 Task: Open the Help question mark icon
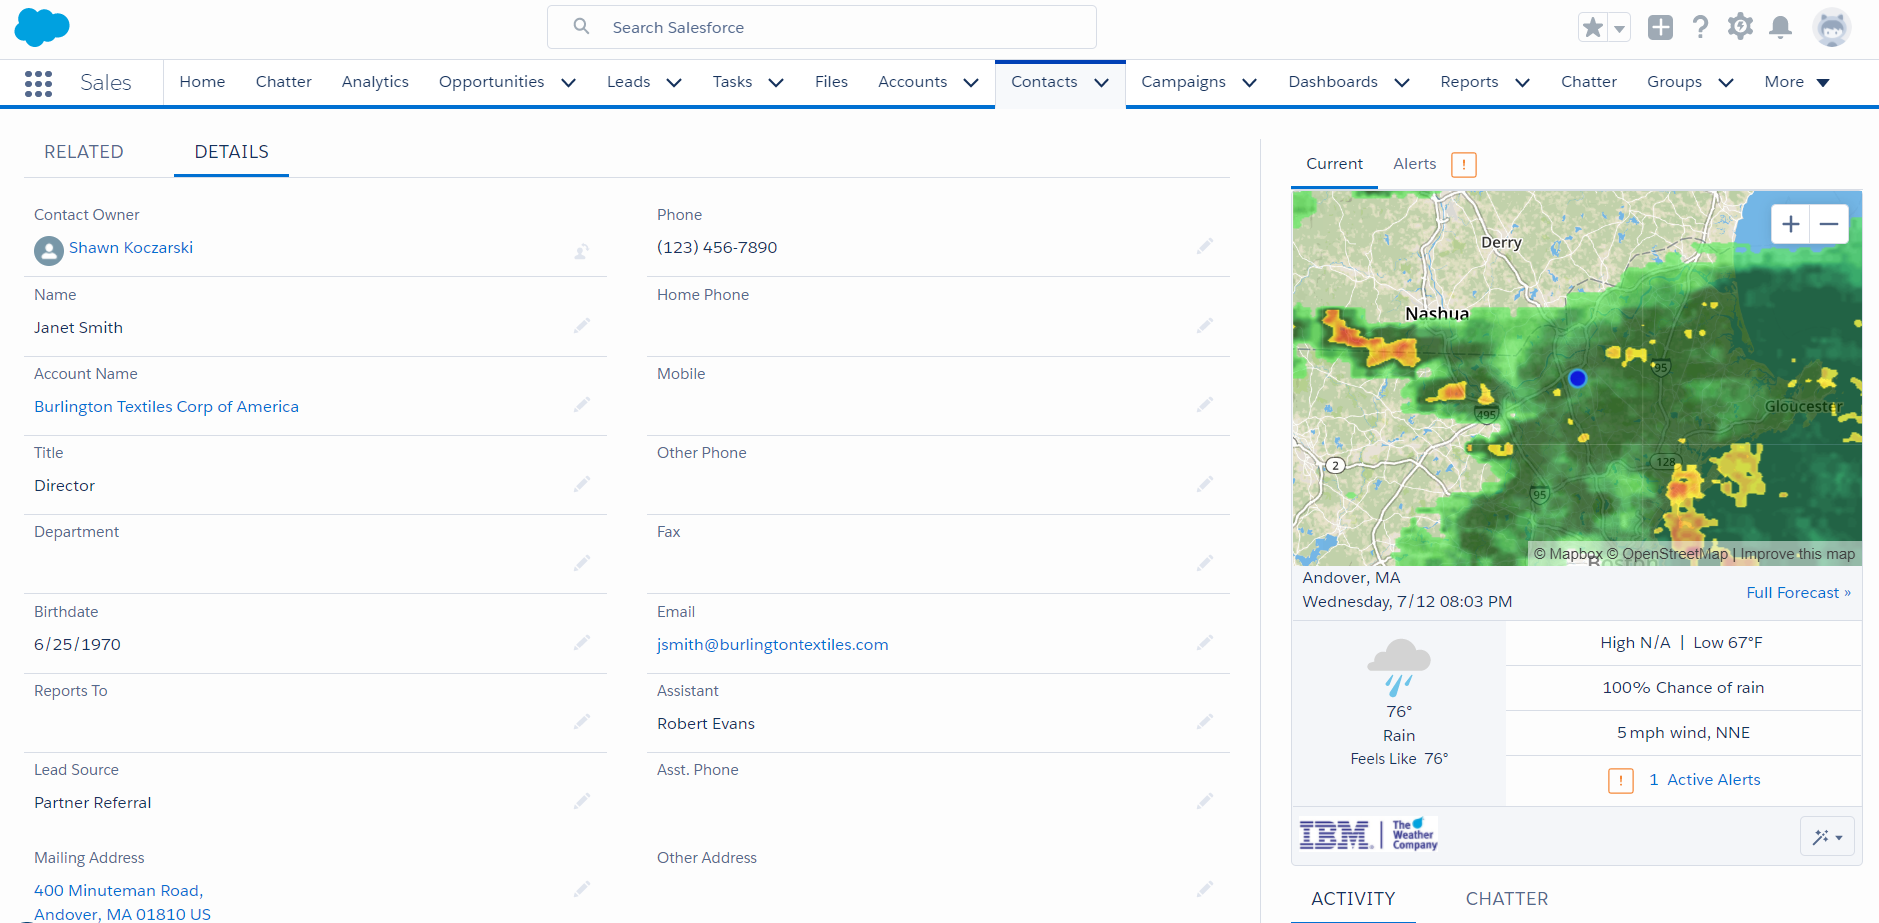pos(1700,28)
